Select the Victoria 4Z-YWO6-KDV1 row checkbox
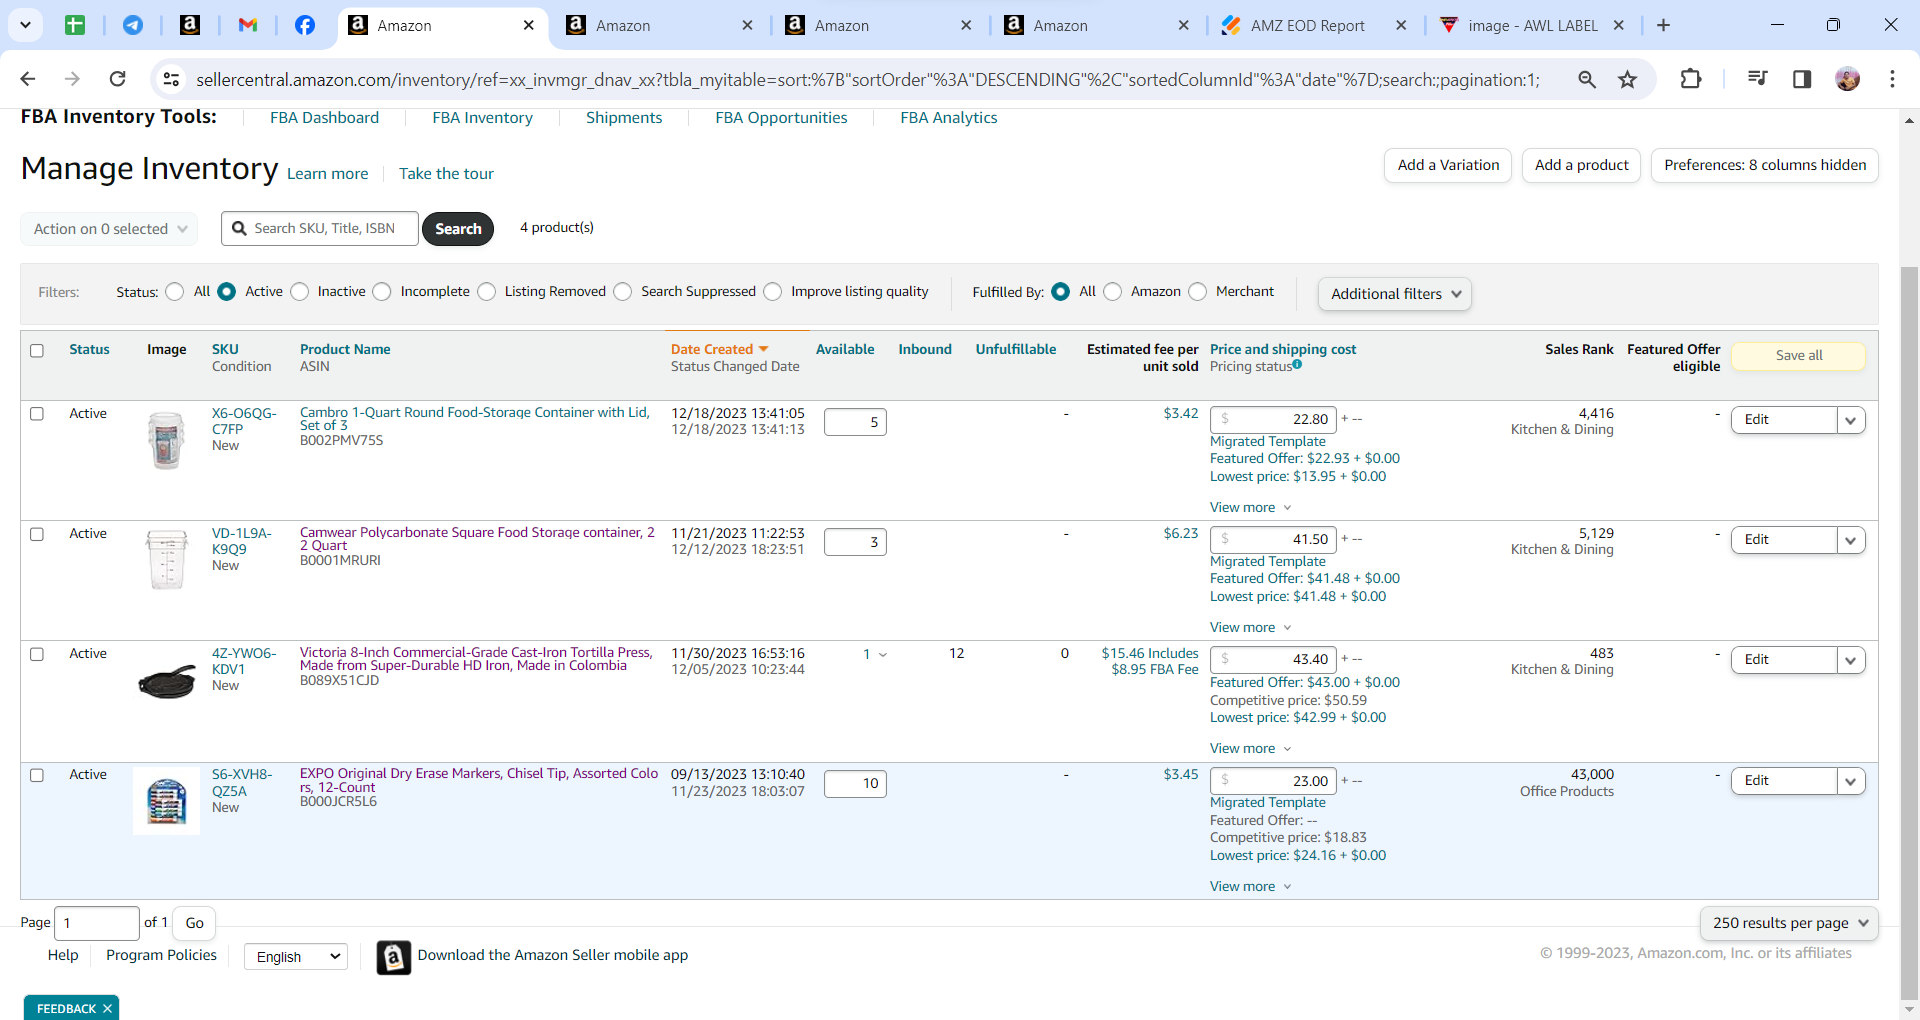 coord(37,654)
